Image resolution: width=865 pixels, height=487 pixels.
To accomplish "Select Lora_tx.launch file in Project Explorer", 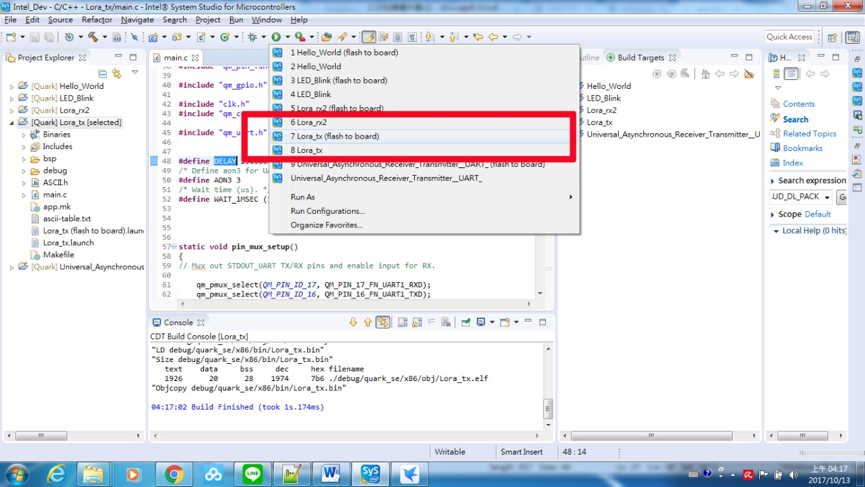I will pos(68,243).
